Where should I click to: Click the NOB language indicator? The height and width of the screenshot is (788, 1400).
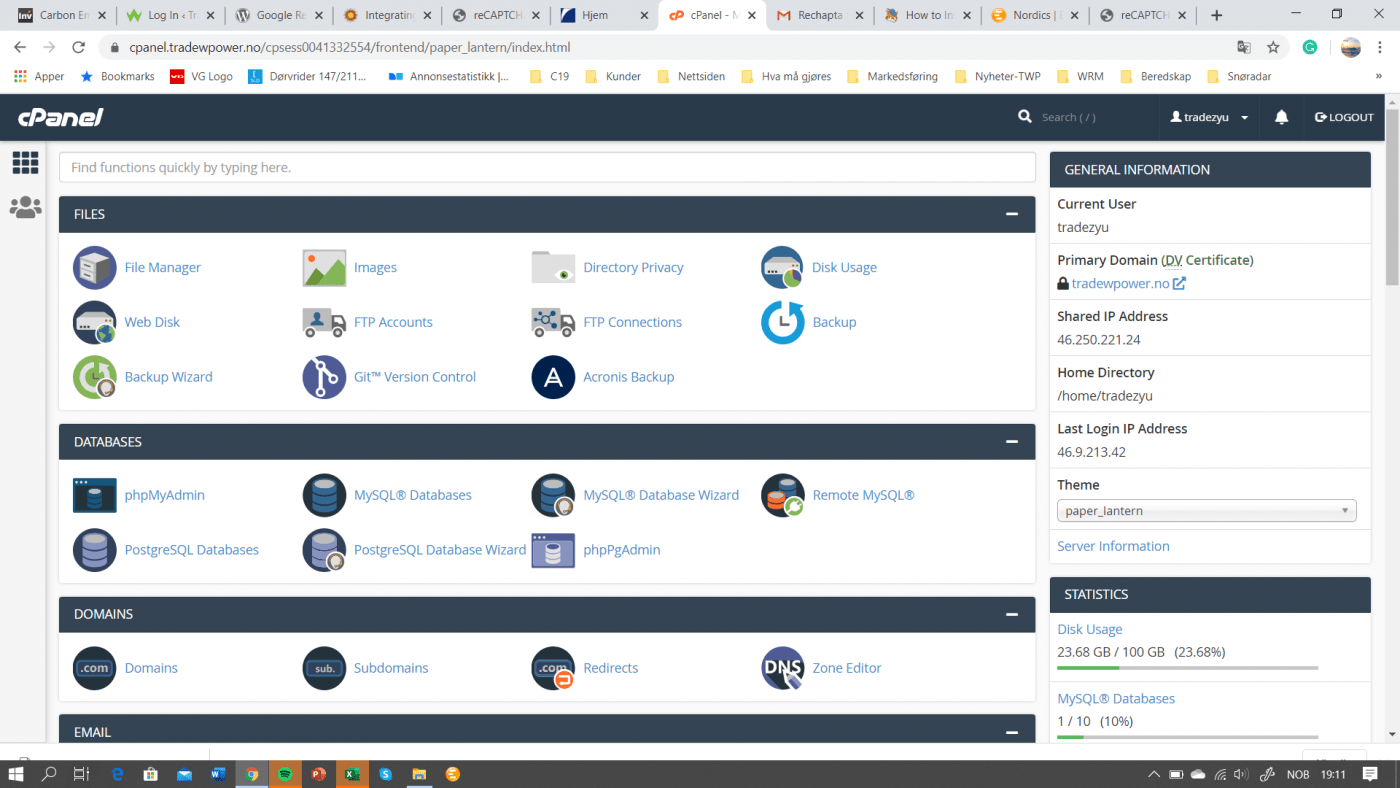point(1297,774)
